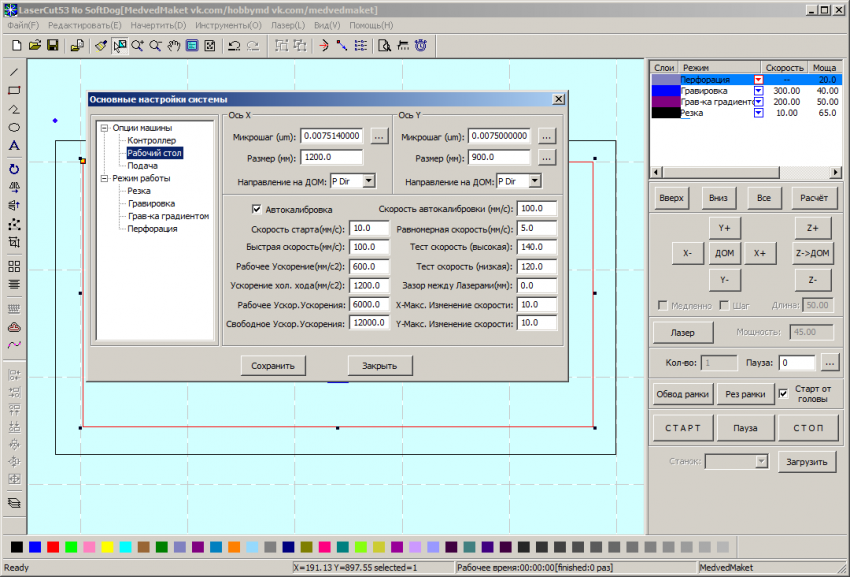Click the Save file icon in toolbar
Viewport: 850px width, 577px height.
point(52,45)
